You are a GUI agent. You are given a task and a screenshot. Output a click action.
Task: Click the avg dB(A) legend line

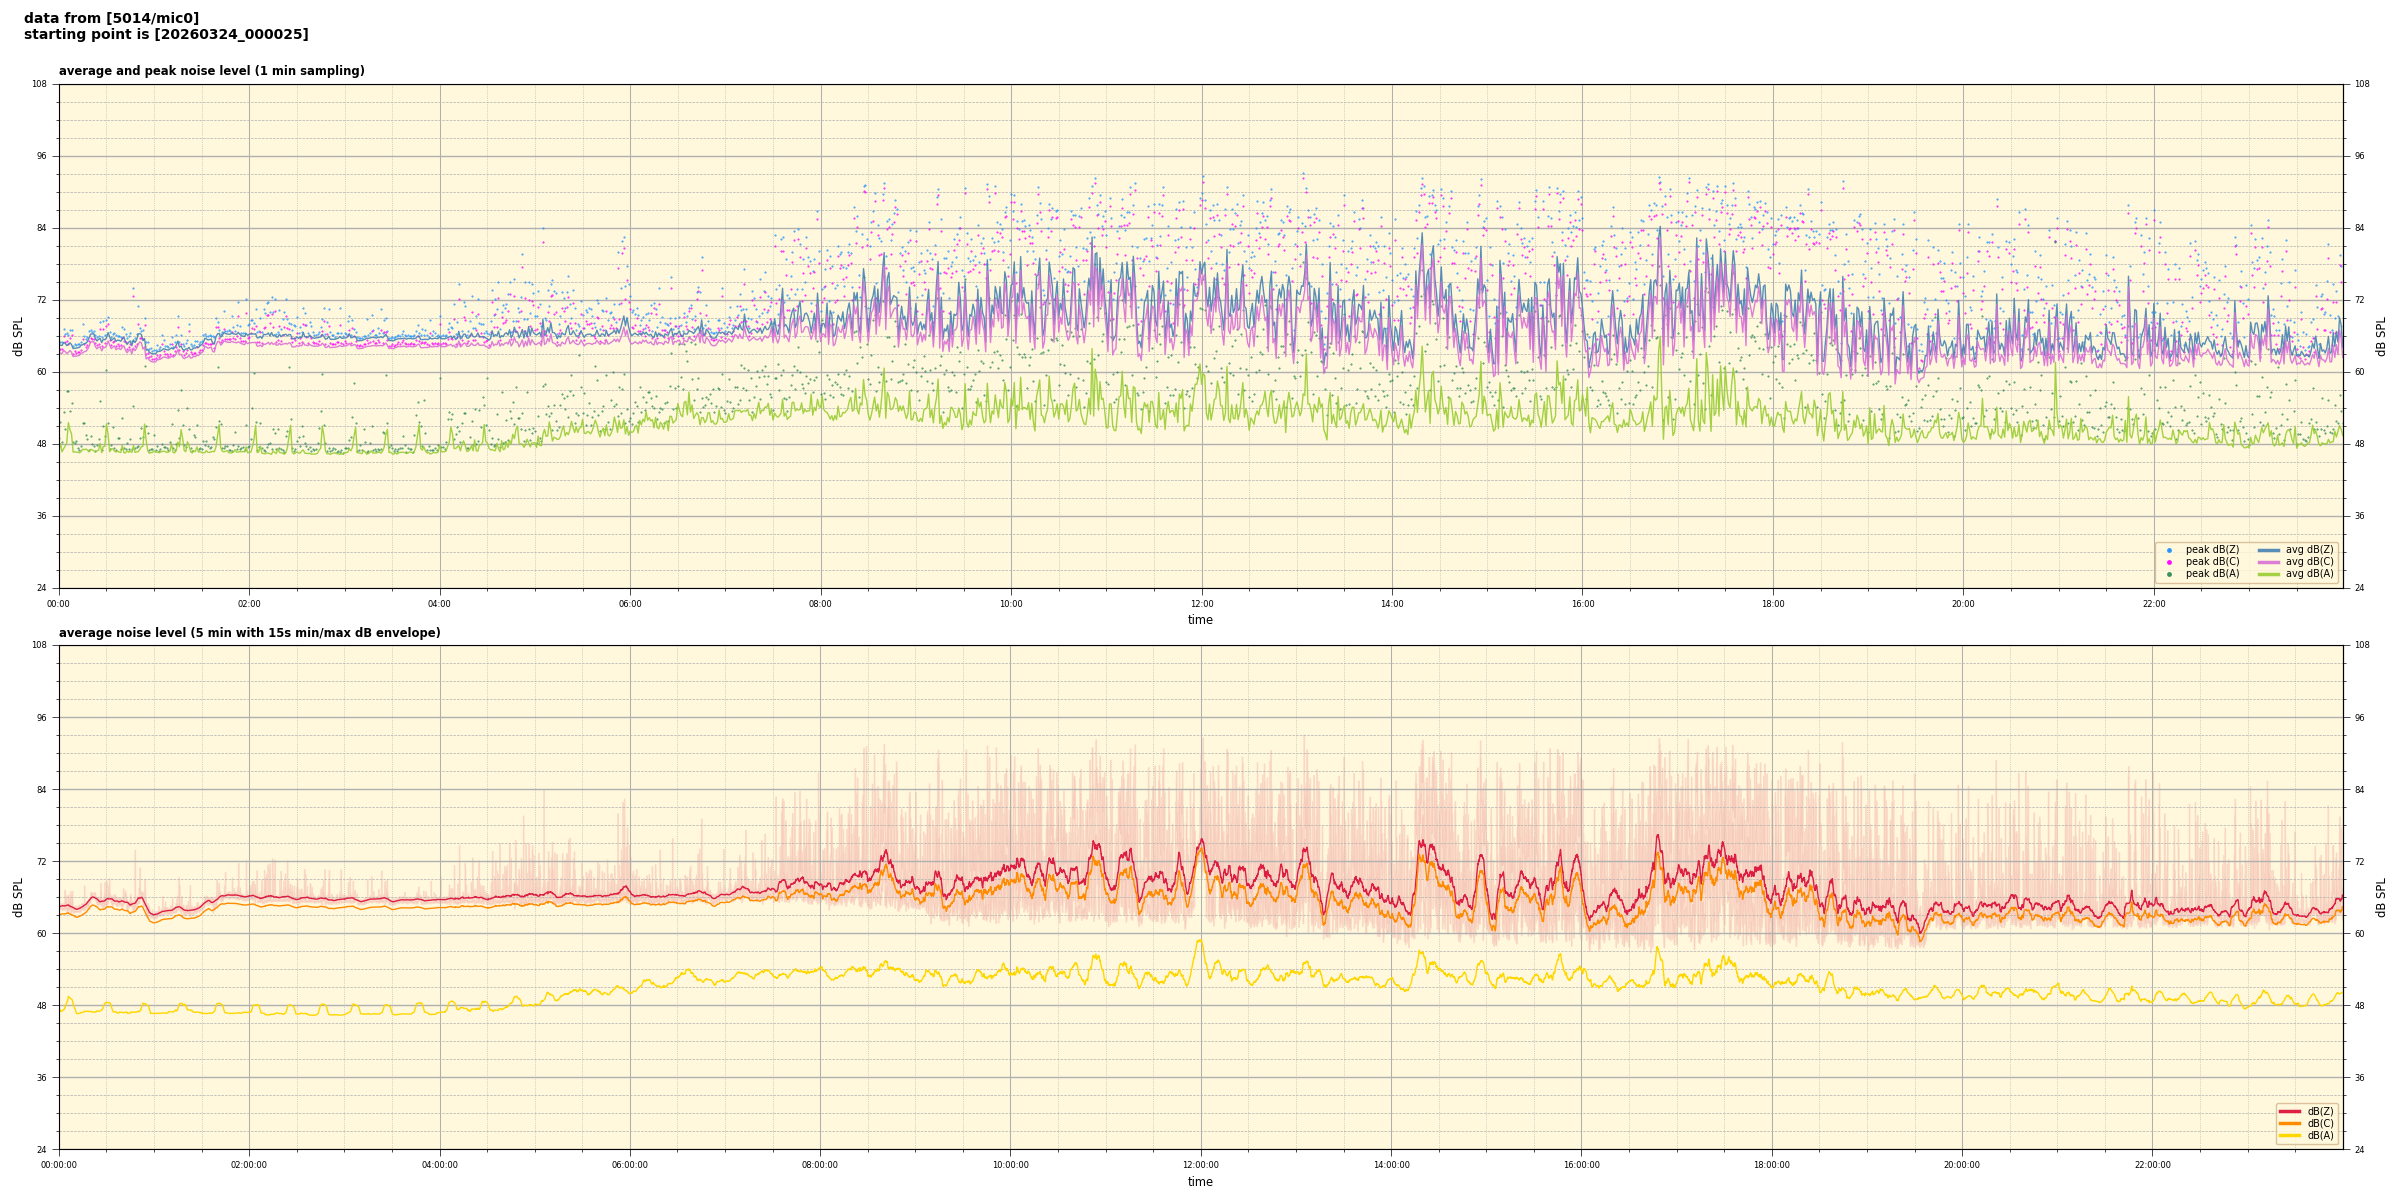(x=2269, y=574)
